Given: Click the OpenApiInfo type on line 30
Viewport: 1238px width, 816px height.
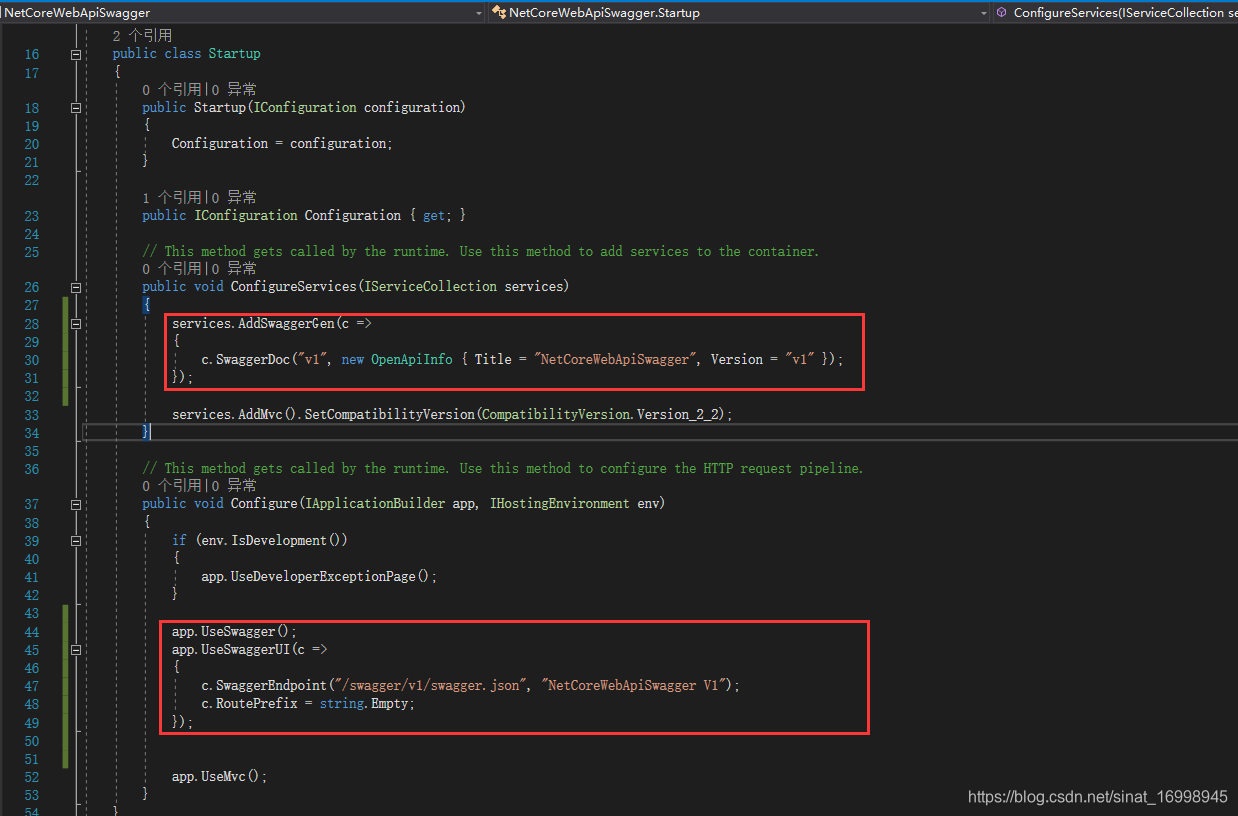Looking at the screenshot, I should (x=412, y=360).
